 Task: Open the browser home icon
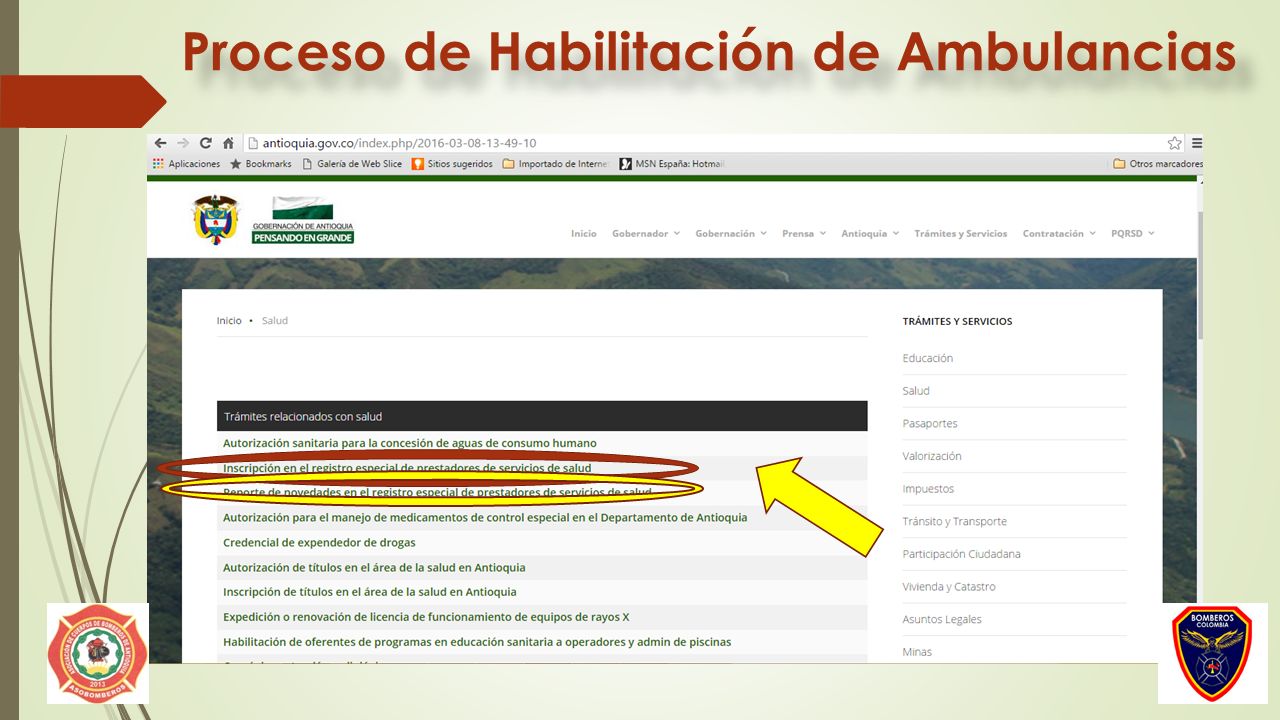coord(228,143)
